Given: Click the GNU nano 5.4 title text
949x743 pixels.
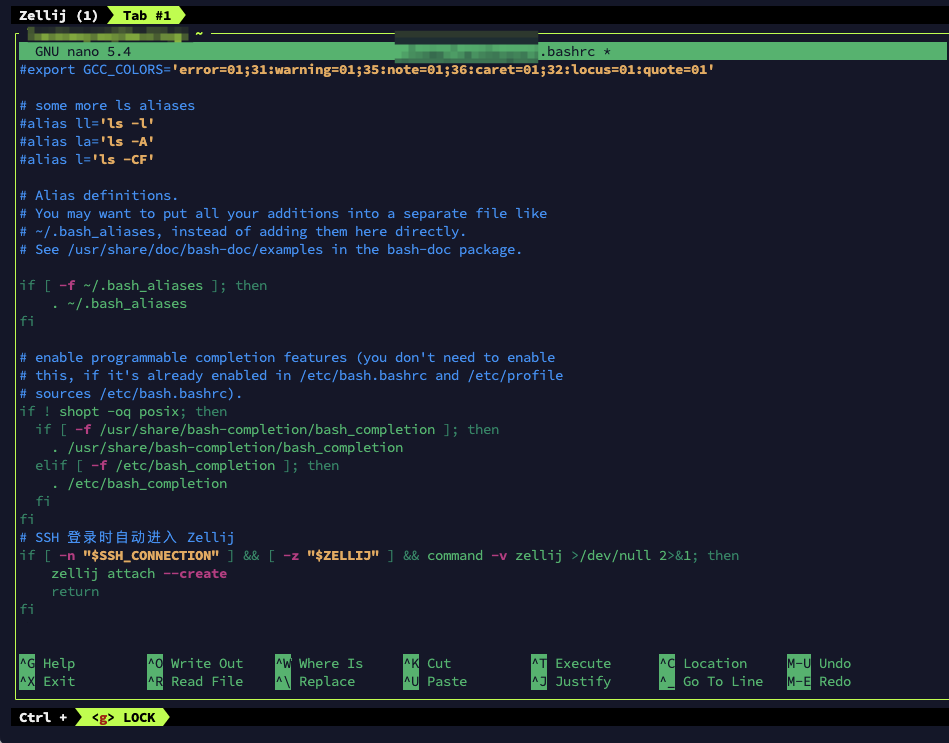Looking at the screenshot, I should coord(83,51).
